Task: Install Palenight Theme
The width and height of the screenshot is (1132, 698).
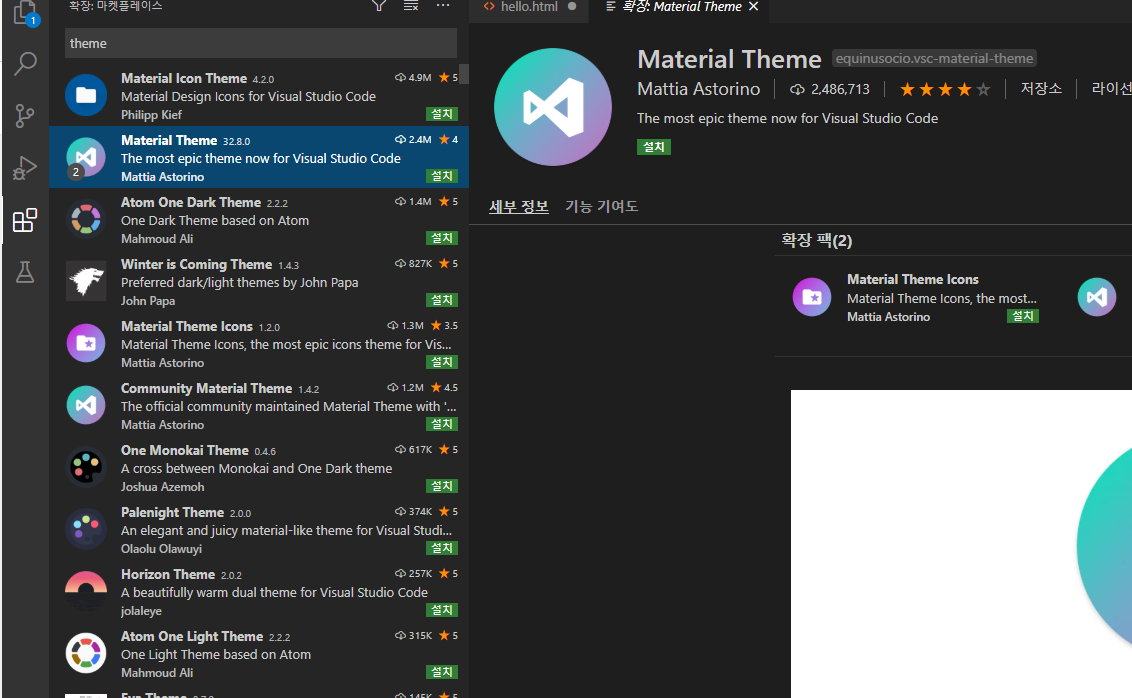Action: pos(442,549)
